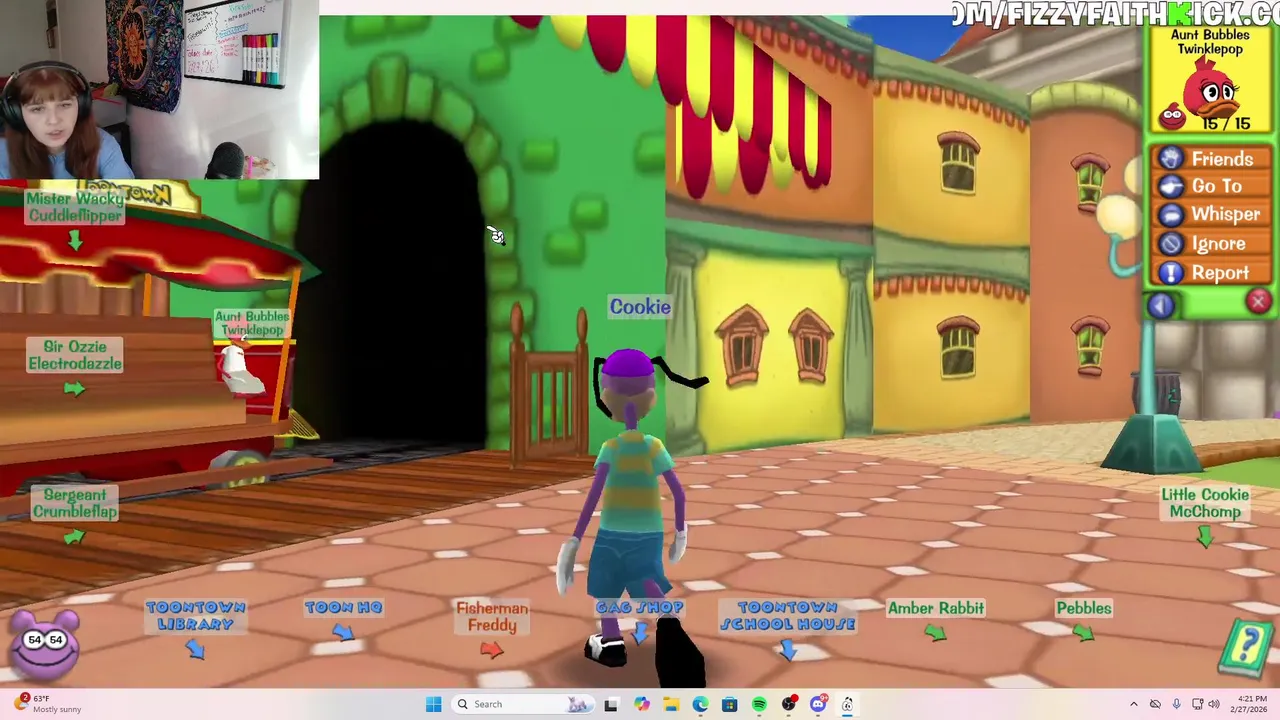Click orange arrow under Fisherman Freddy
The height and width of the screenshot is (720, 1280).
point(491,650)
